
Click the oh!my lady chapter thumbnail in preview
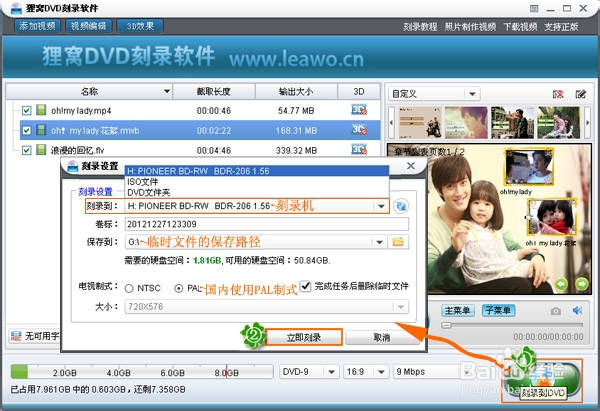click(529, 167)
